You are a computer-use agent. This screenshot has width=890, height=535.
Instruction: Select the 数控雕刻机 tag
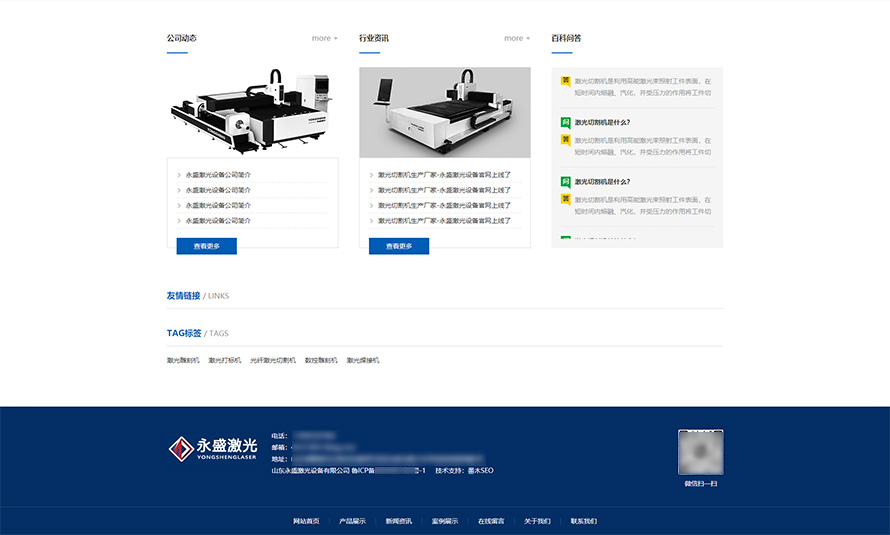point(321,360)
